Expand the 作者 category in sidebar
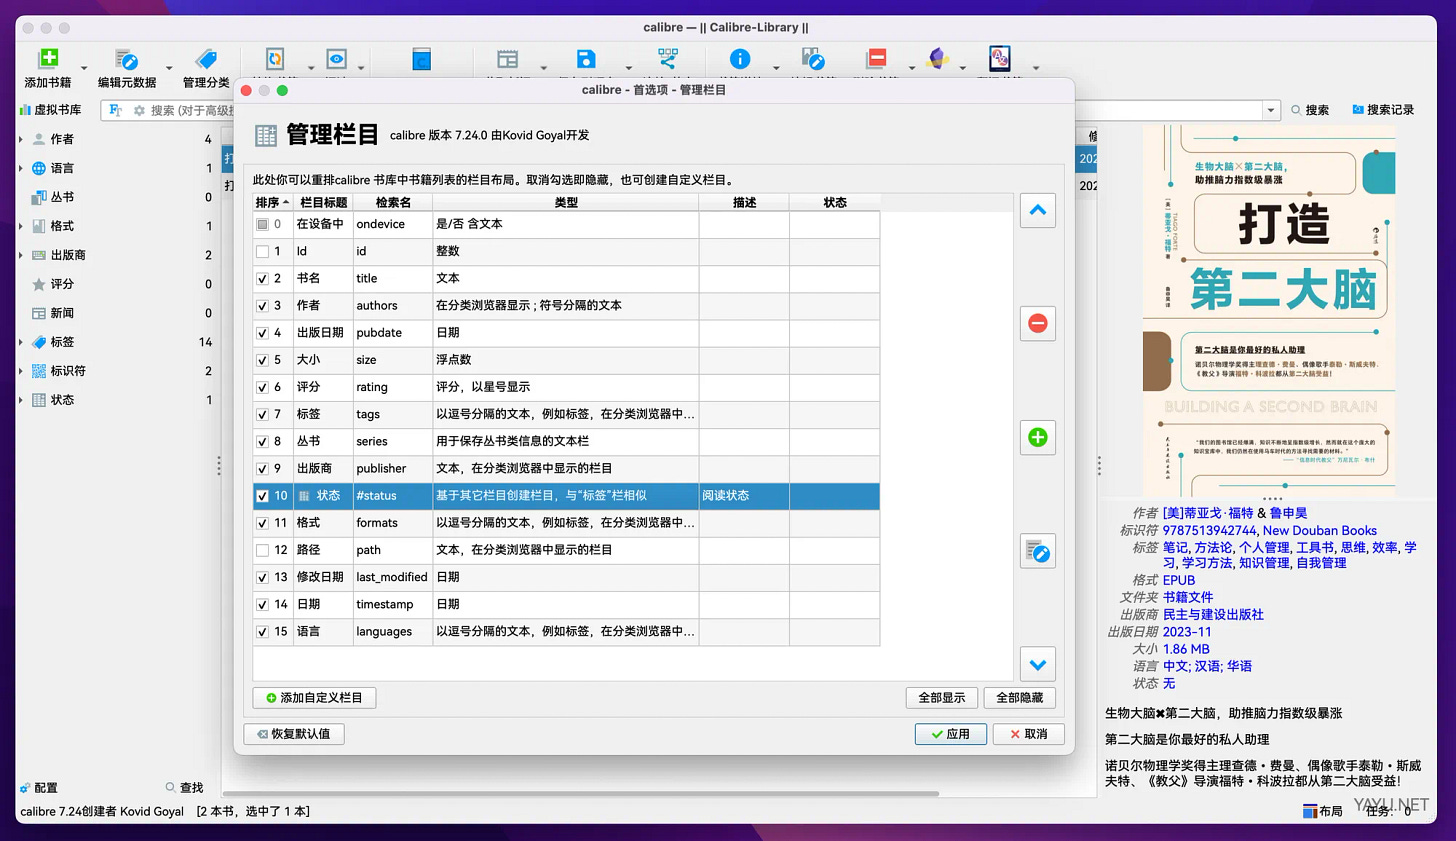The height and width of the screenshot is (841, 1456). (21, 139)
